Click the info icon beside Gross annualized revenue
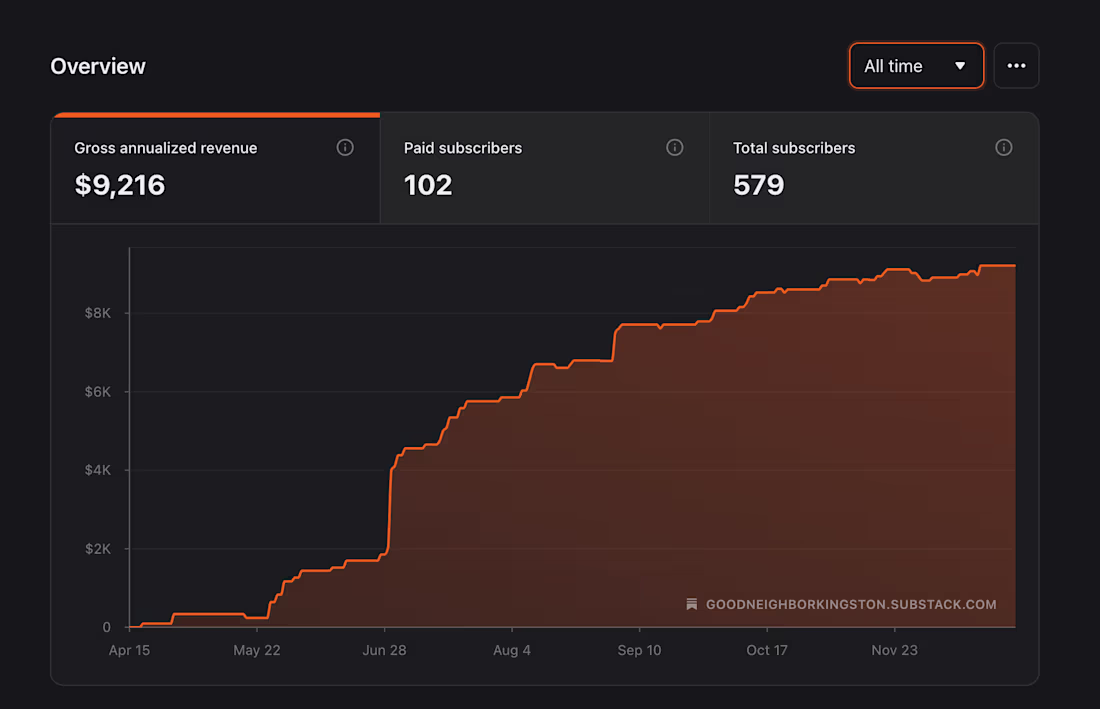The width and height of the screenshot is (1100, 709). [x=344, y=147]
